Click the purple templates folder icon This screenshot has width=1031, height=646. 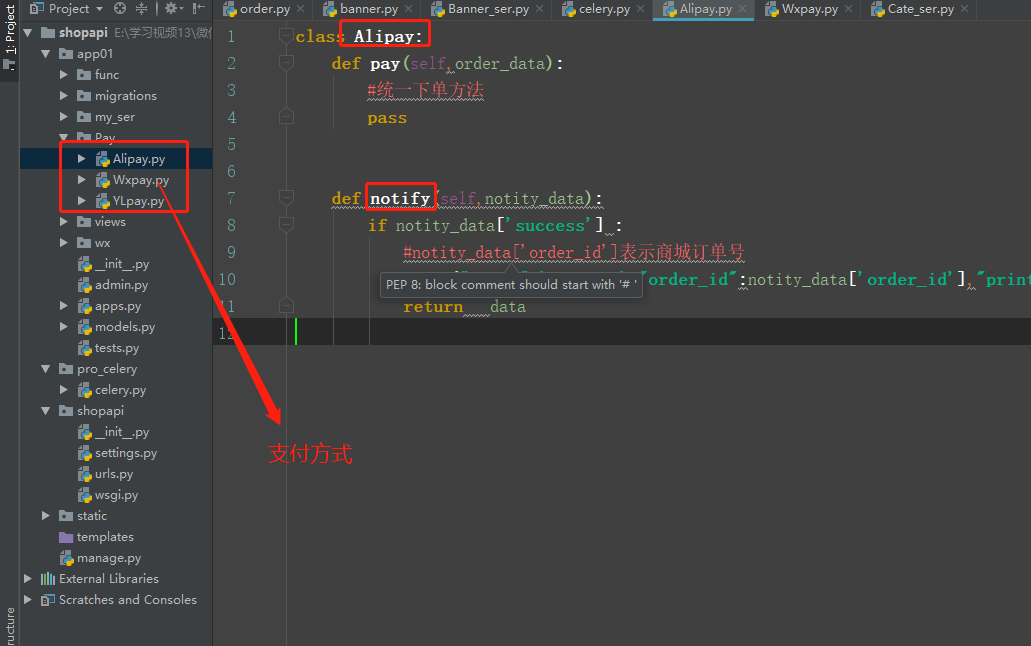66,537
